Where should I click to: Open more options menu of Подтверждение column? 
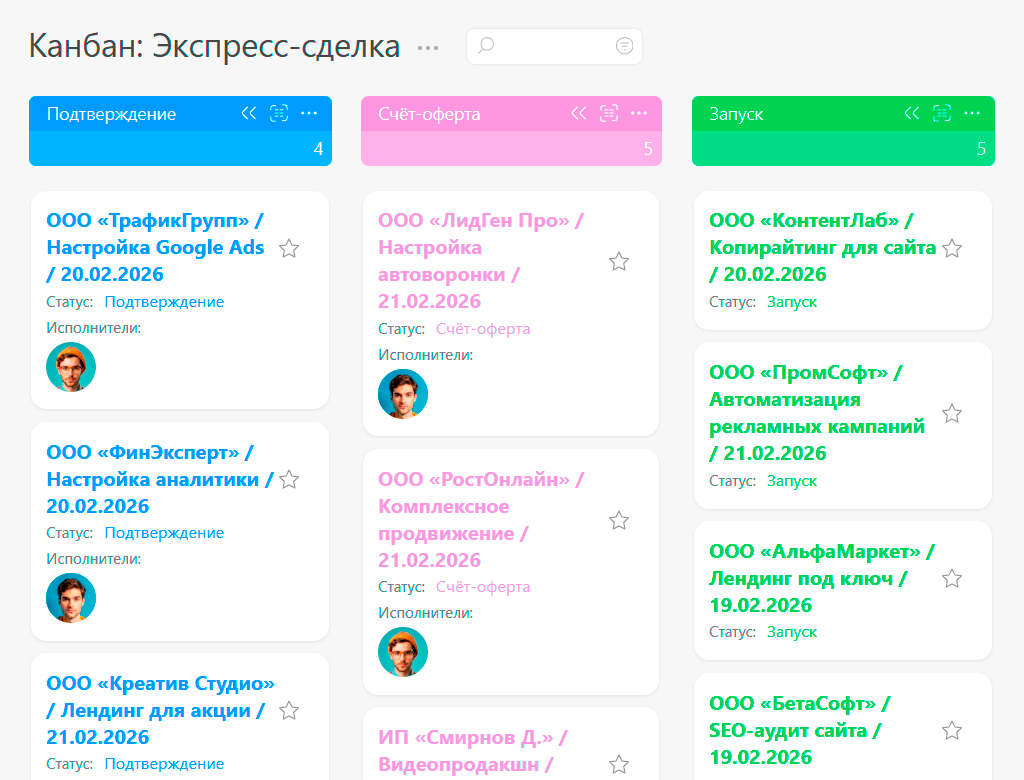(309, 114)
